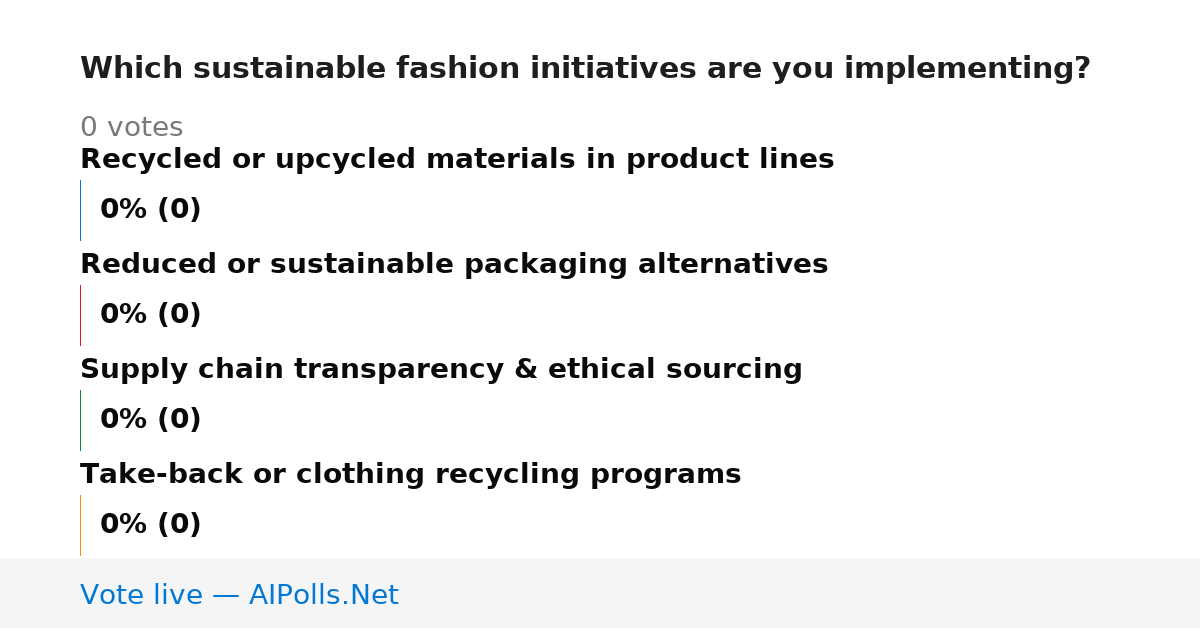The image size is (1200, 628).
Task: Click the orange bar for take-back programs
Action: [x=80, y=525]
